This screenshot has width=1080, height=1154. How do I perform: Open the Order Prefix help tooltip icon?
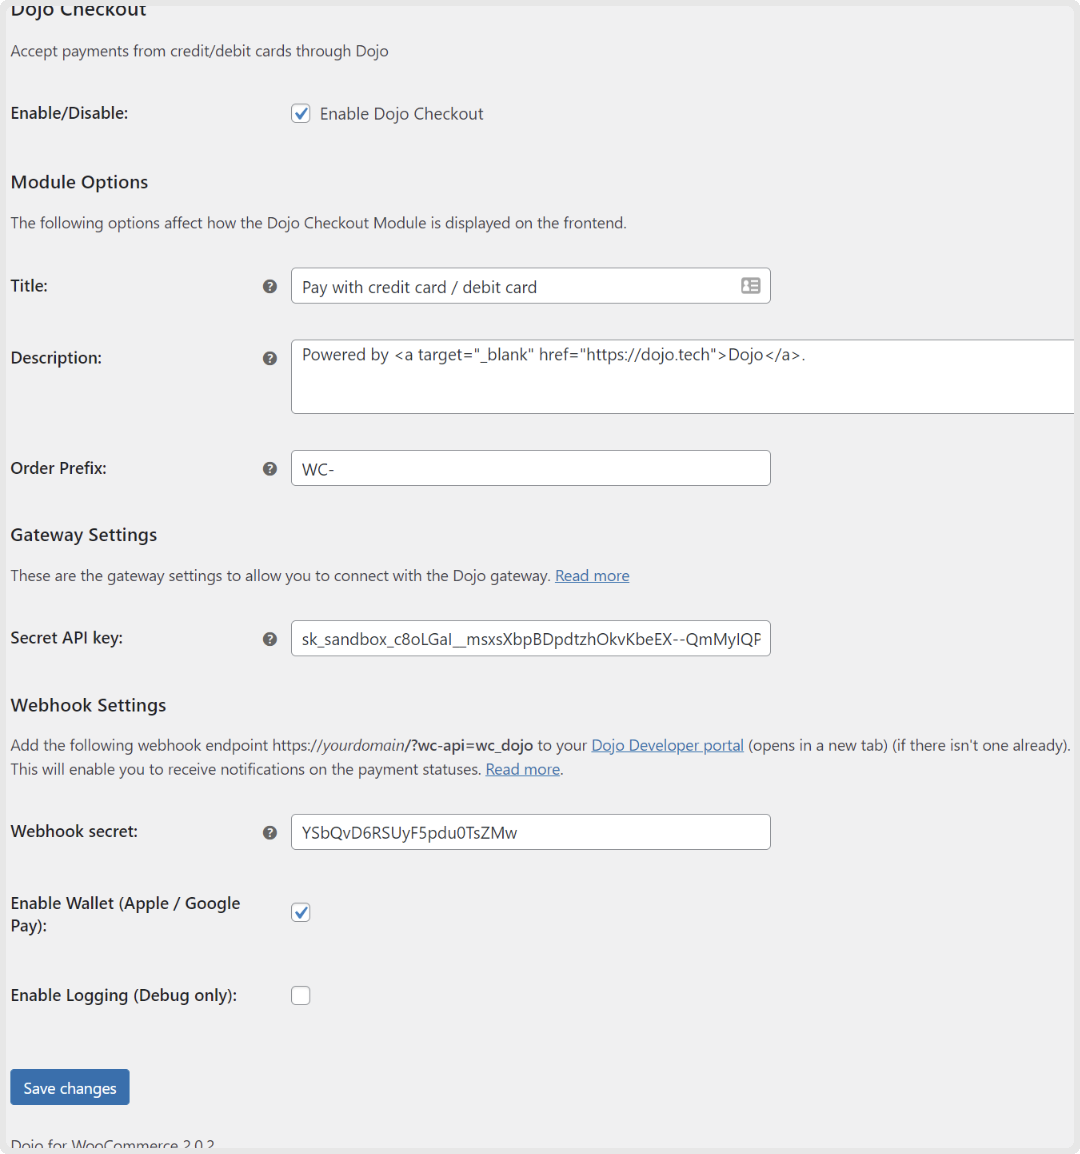(270, 468)
